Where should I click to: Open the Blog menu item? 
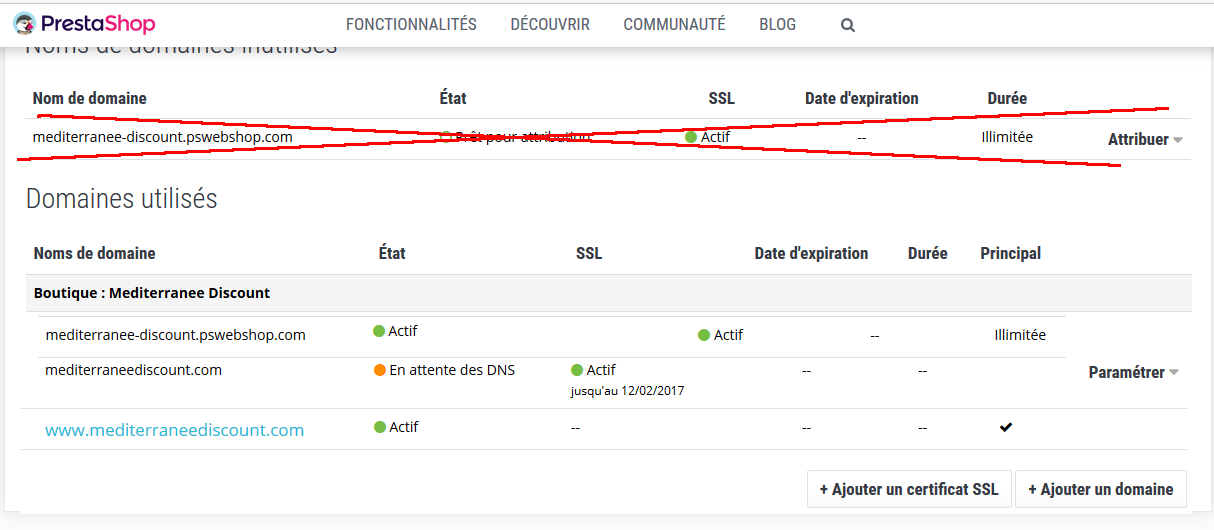tap(777, 24)
